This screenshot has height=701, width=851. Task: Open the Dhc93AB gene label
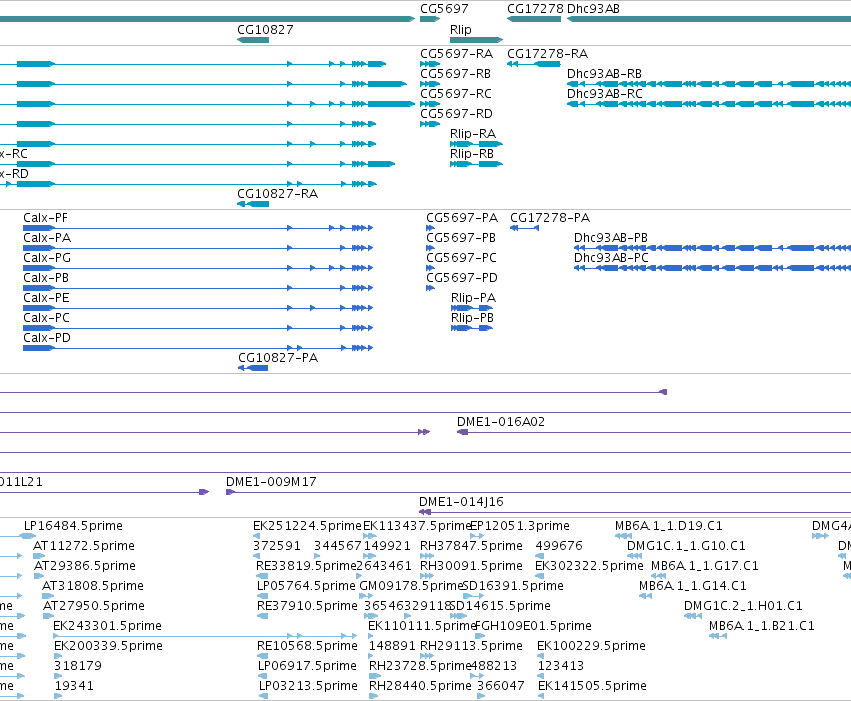pos(593,9)
